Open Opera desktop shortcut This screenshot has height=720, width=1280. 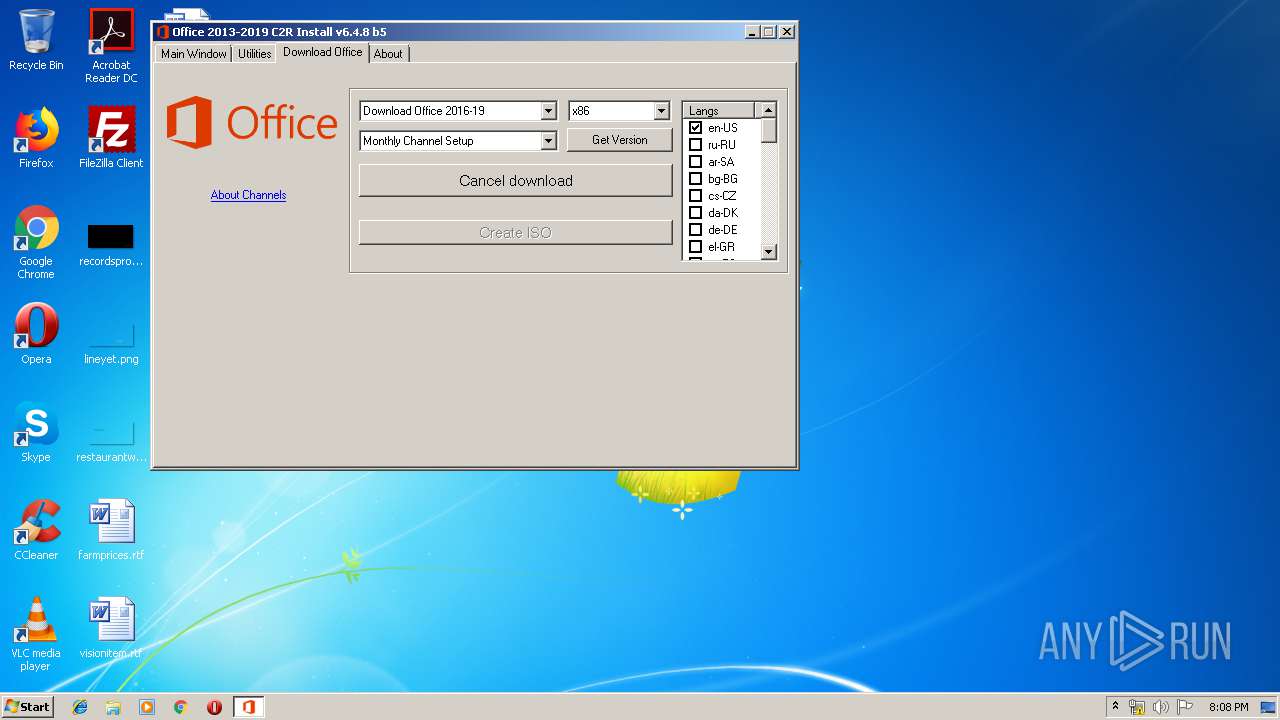coord(36,334)
